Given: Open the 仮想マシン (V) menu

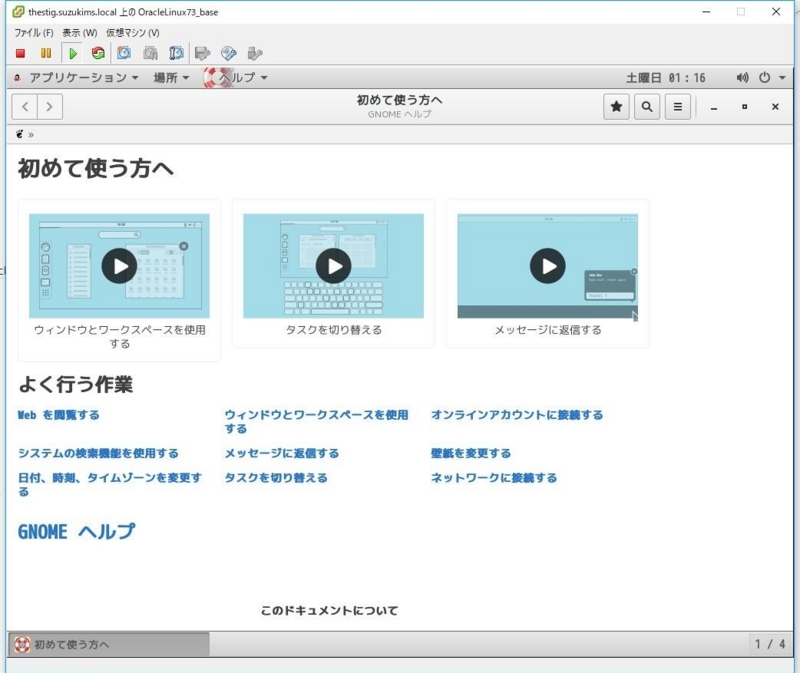Looking at the screenshot, I should 133,33.
